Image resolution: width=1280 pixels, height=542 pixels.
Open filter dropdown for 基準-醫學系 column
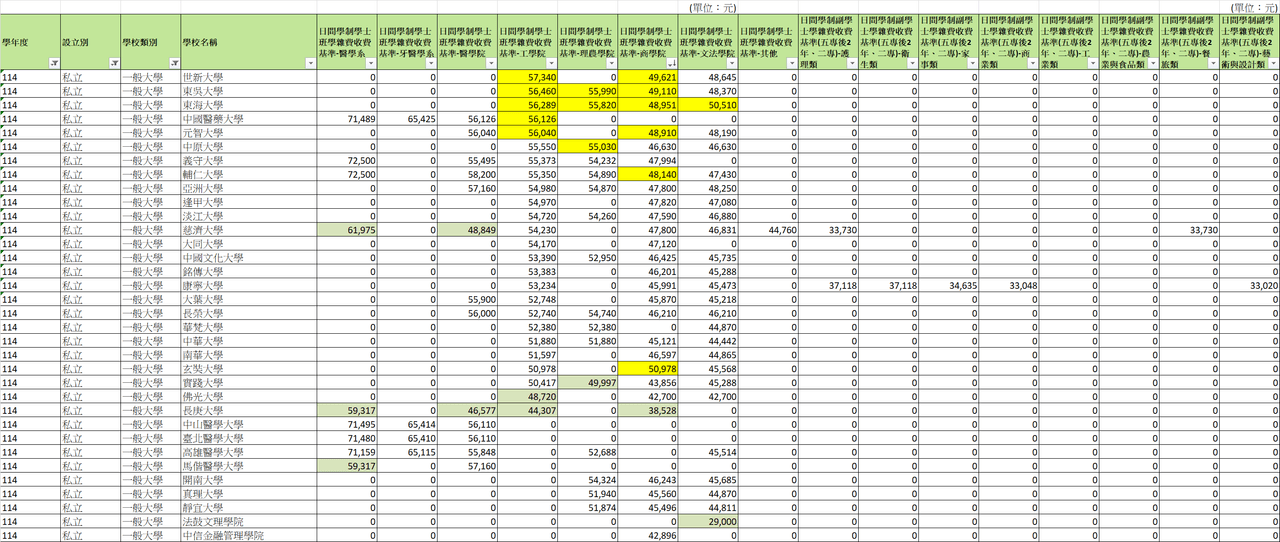pos(371,63)
